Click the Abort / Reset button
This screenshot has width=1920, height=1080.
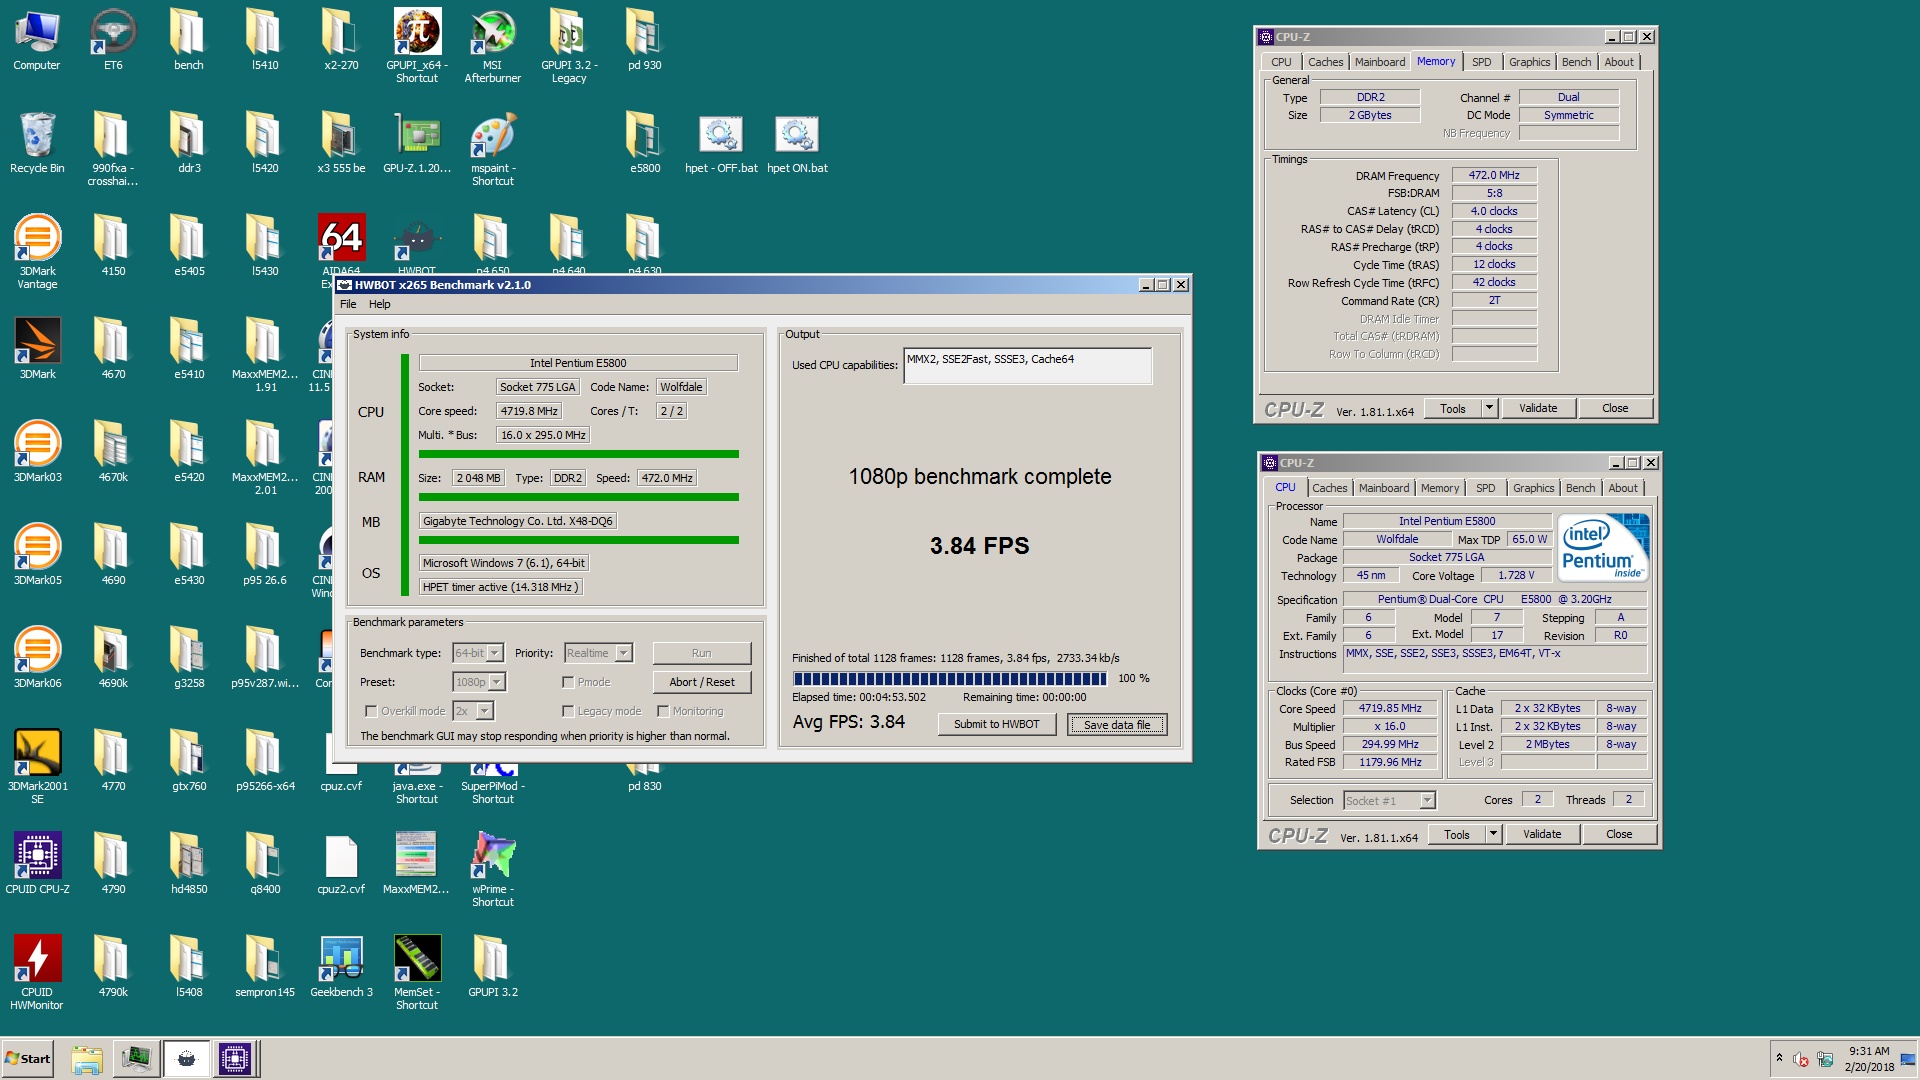point(701,682)
